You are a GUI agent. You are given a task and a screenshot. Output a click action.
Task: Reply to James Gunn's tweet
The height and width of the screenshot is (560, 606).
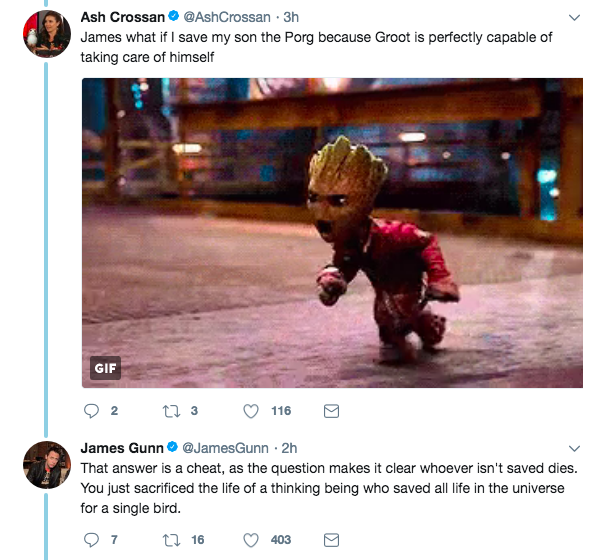tap(92, 539)
